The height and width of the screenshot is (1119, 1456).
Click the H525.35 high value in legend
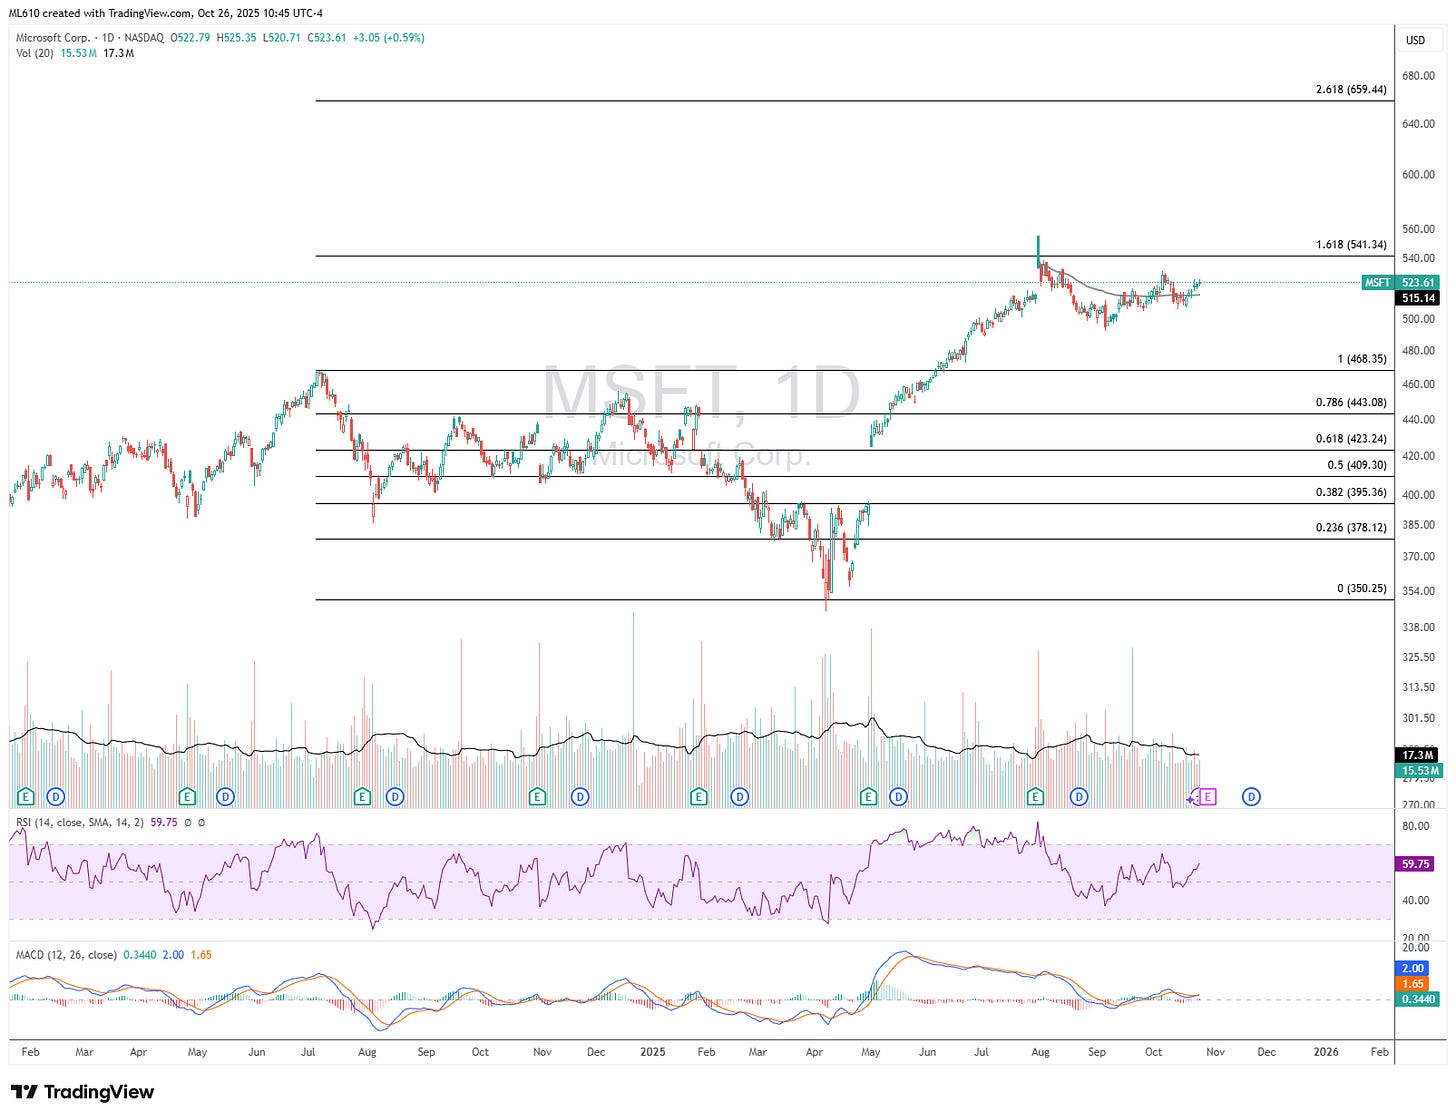tap(236, 38)
